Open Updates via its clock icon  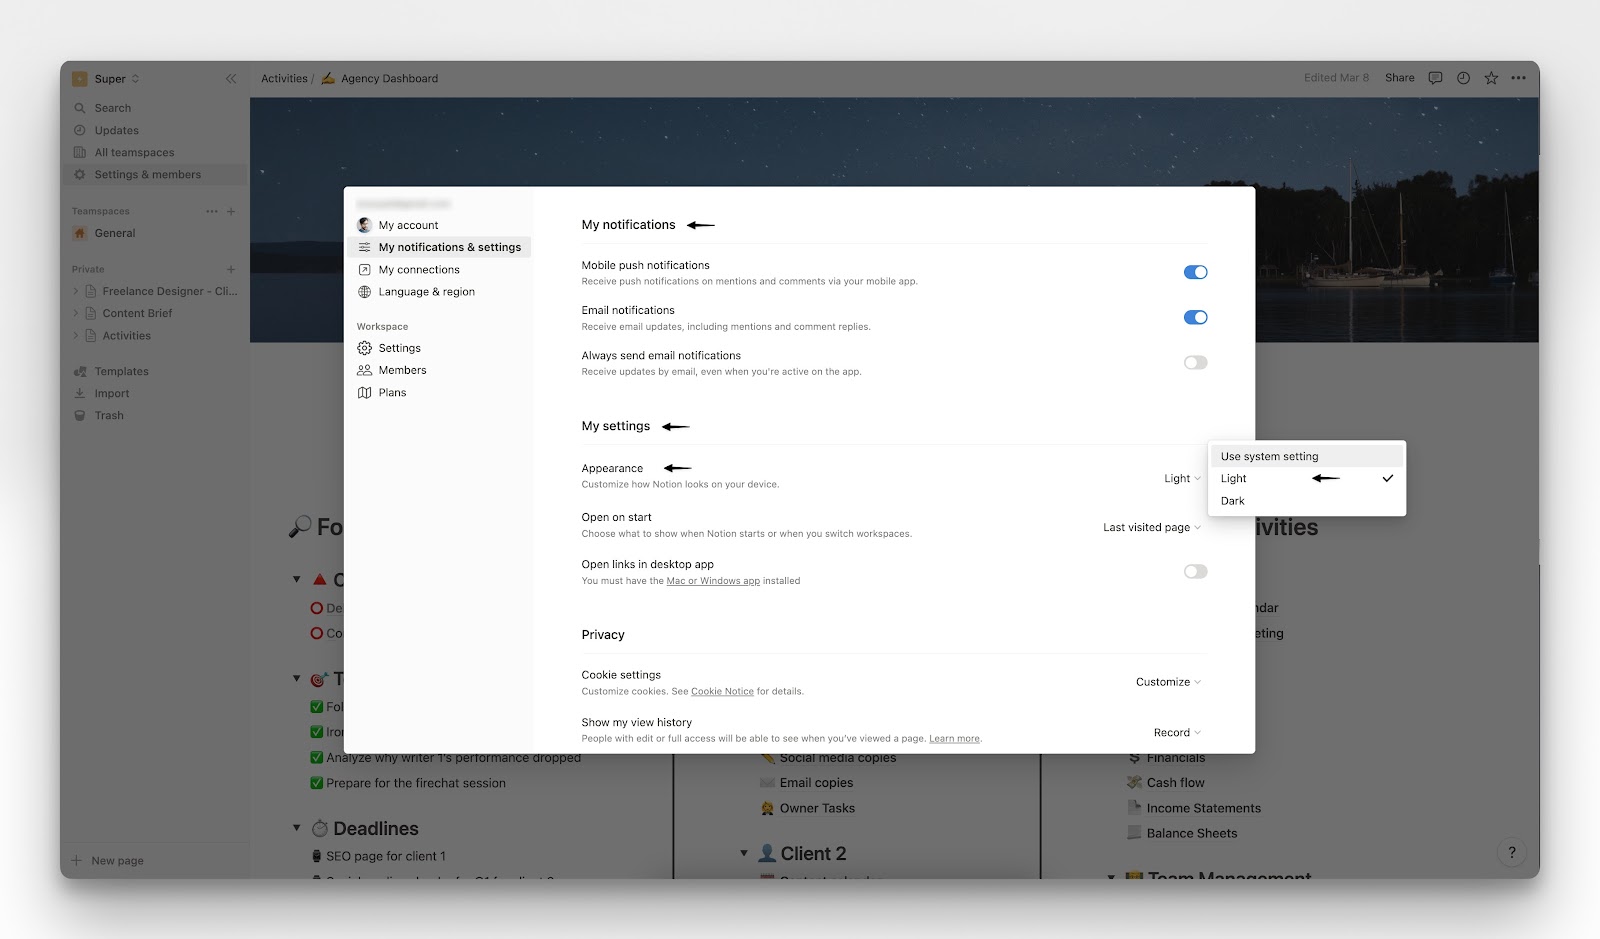pyautogui.click(x=80, y=130)
